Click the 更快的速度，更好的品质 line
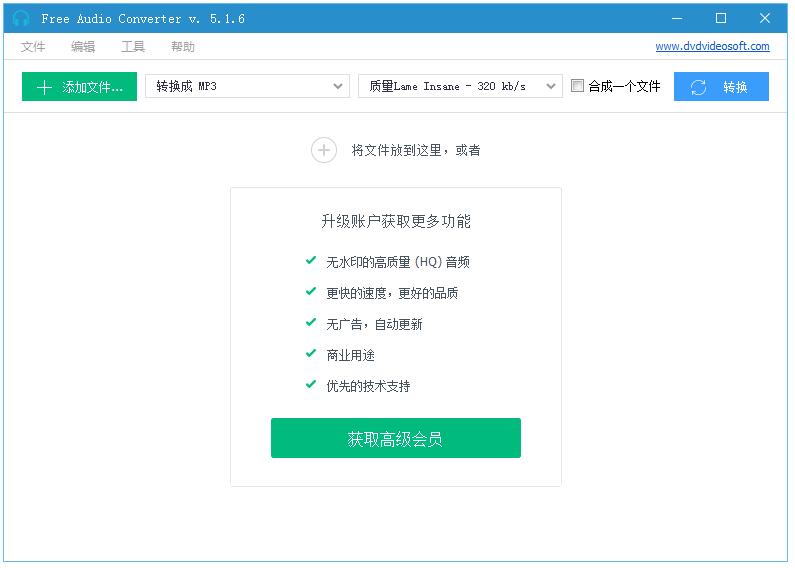Image resolution: width=795 pixels, height=568 pixels. click(x=392, y=293)
